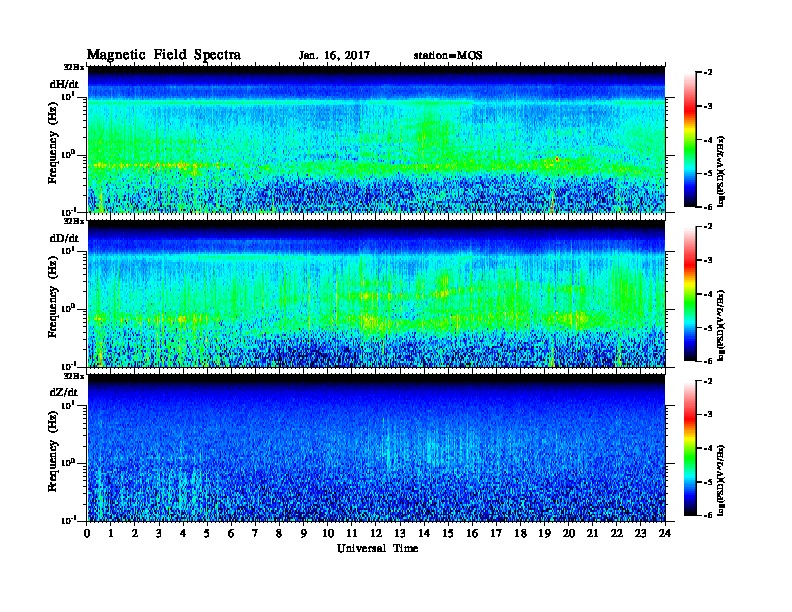Click the "station=MOS" label

pos(448,56)
